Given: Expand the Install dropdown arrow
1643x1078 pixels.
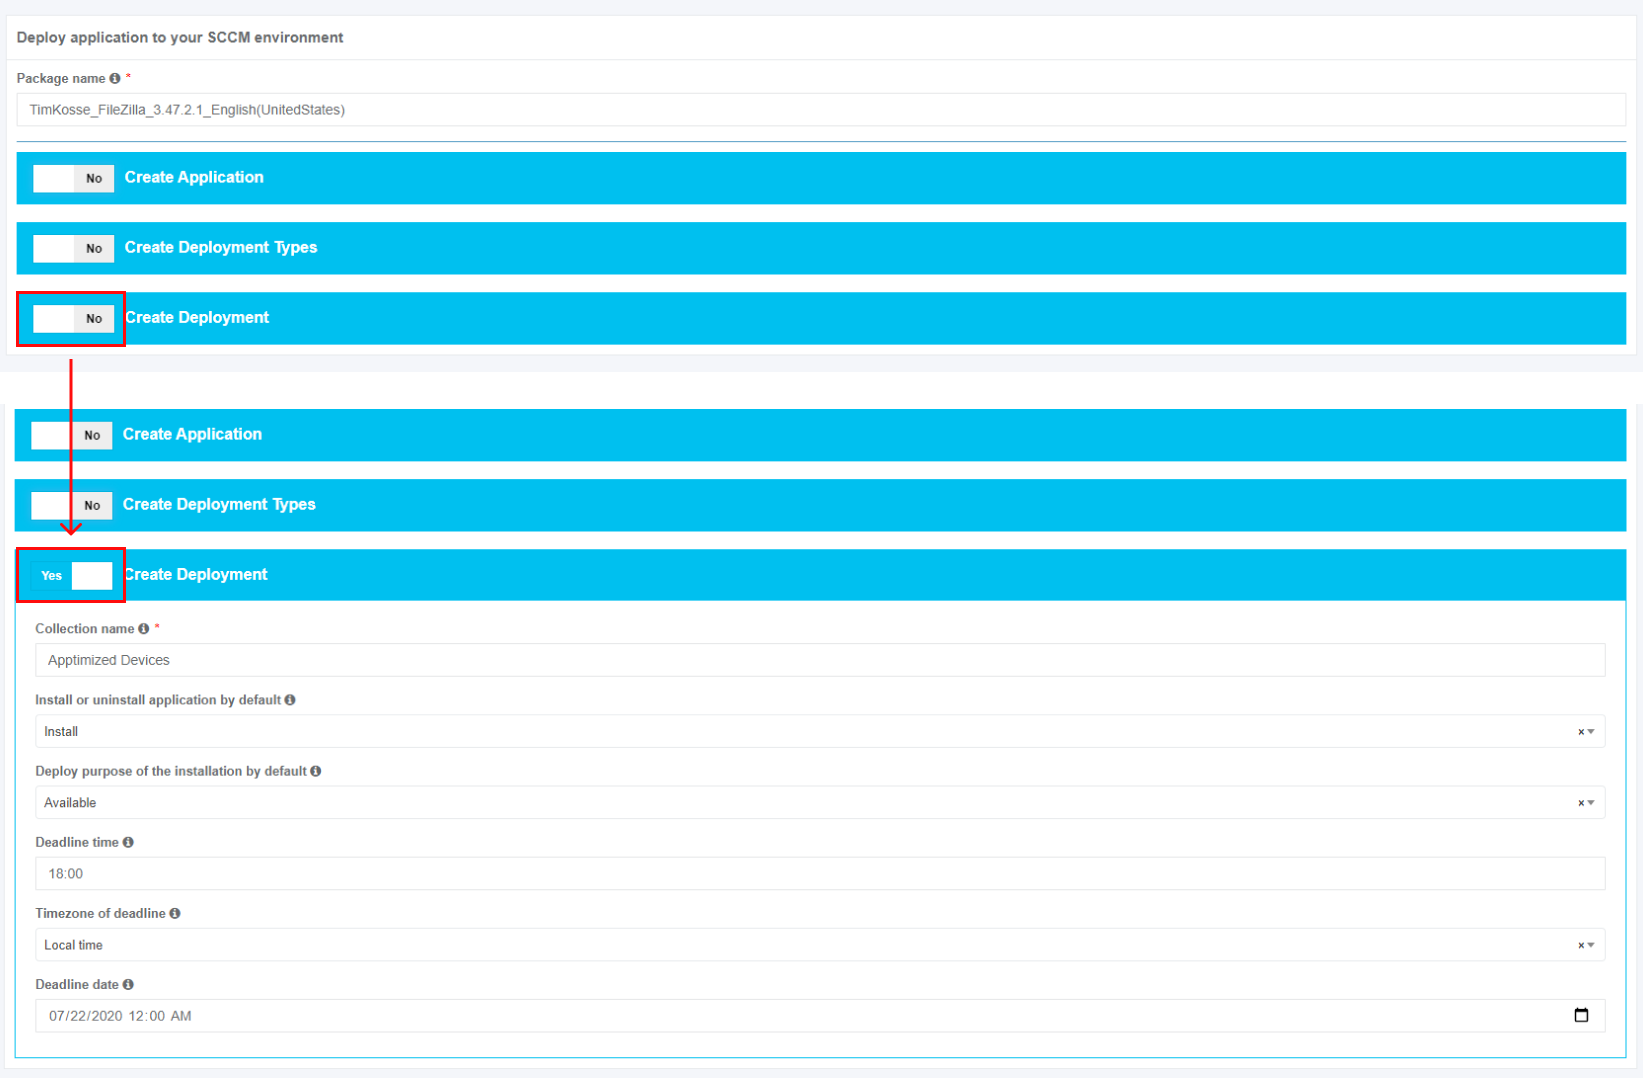Looking at the screenshot, I should 1591,732.
